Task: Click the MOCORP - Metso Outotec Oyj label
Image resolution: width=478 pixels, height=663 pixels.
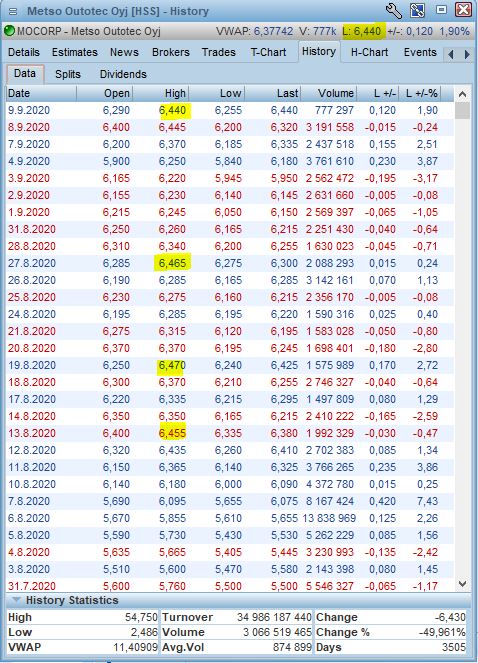Action: coord(89,31)
